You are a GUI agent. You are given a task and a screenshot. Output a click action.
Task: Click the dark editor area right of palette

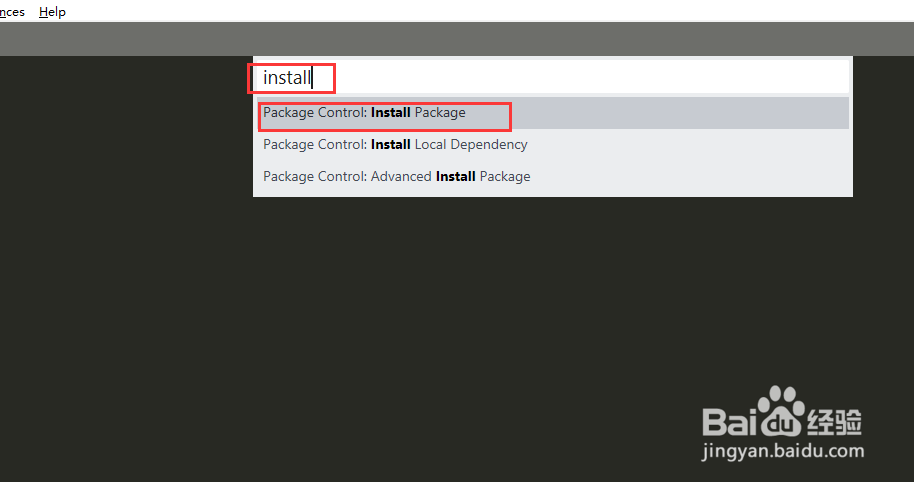click(x=883, y=200)
